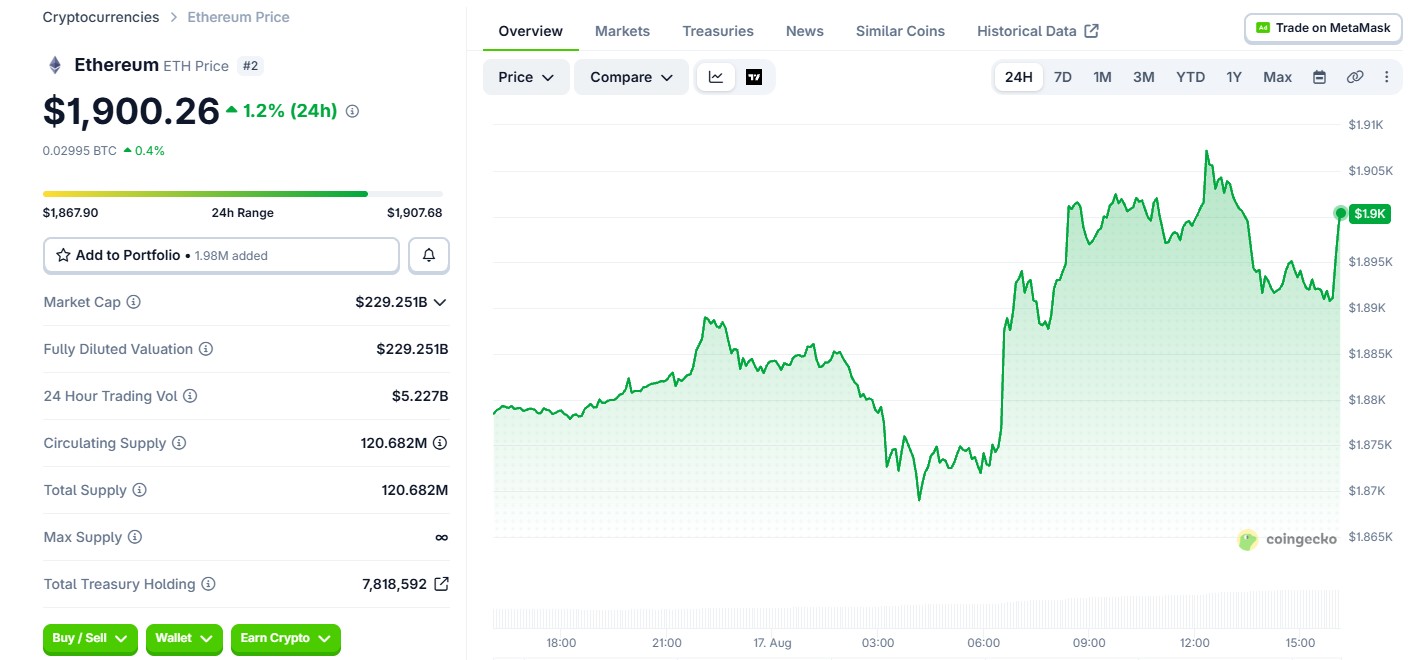Show Max Supply info icon
Viewport: 1408px width, 660px height.
[135, 537]
